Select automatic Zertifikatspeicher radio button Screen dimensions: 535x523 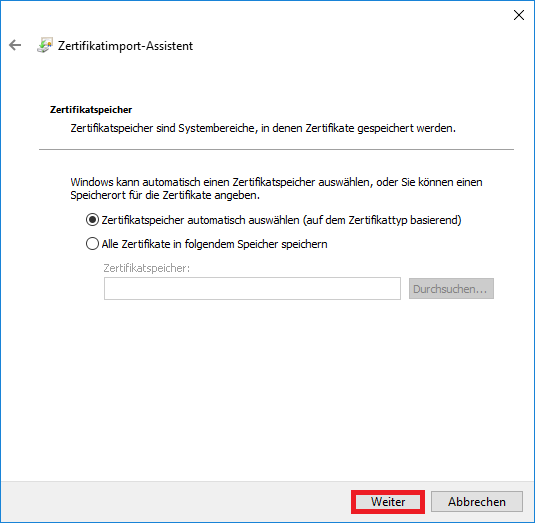[x=92, y=220]
